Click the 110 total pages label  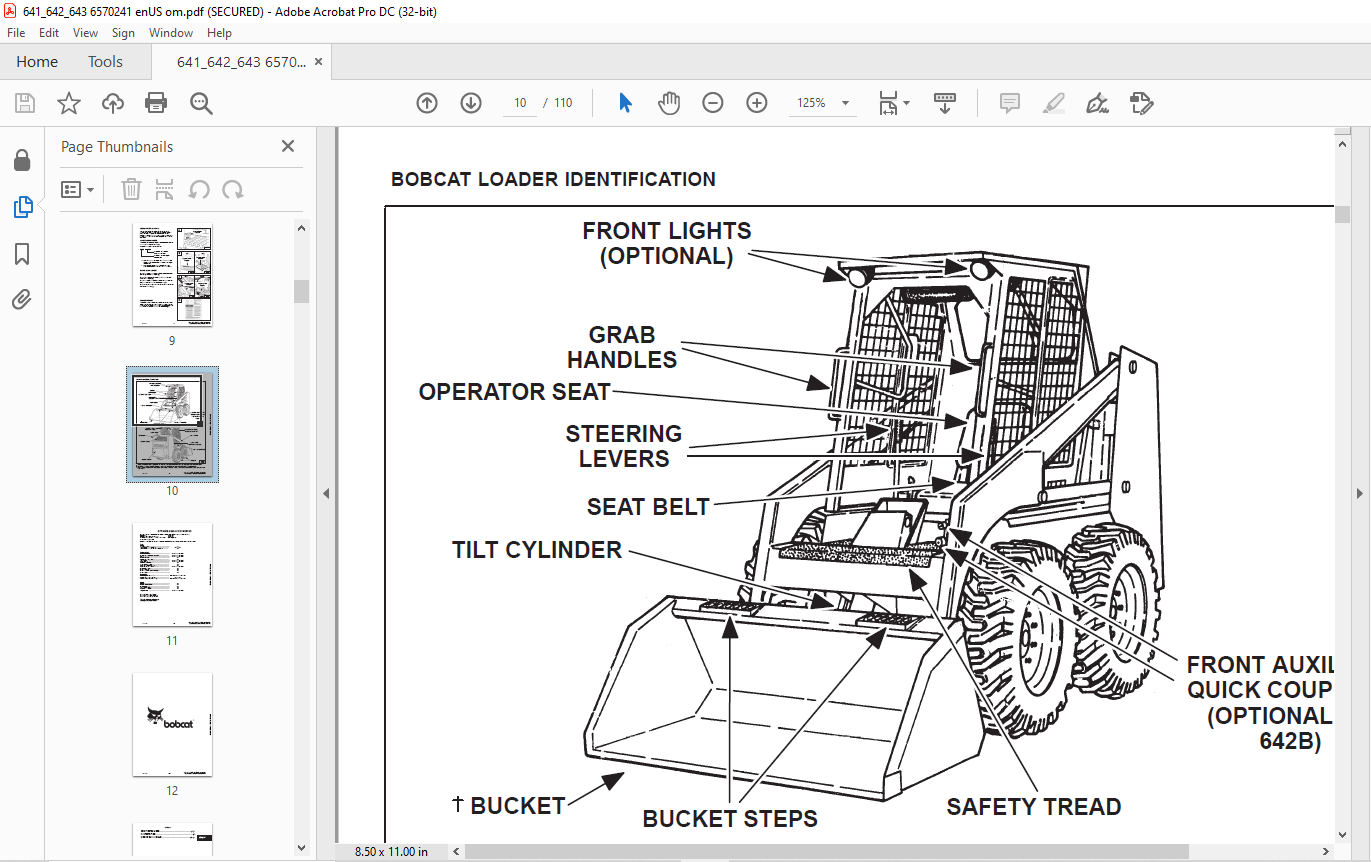click(563, 103)
